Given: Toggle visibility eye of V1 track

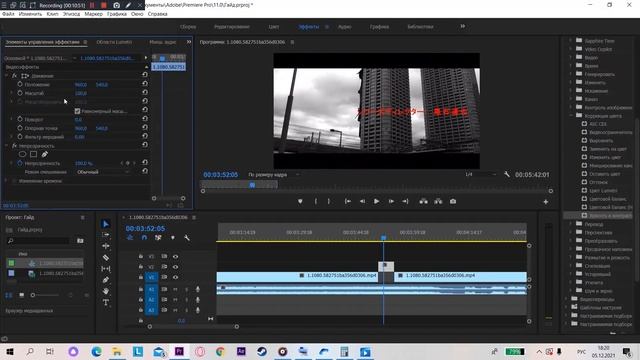Looking at the screenshot, I should coord(176,277).
